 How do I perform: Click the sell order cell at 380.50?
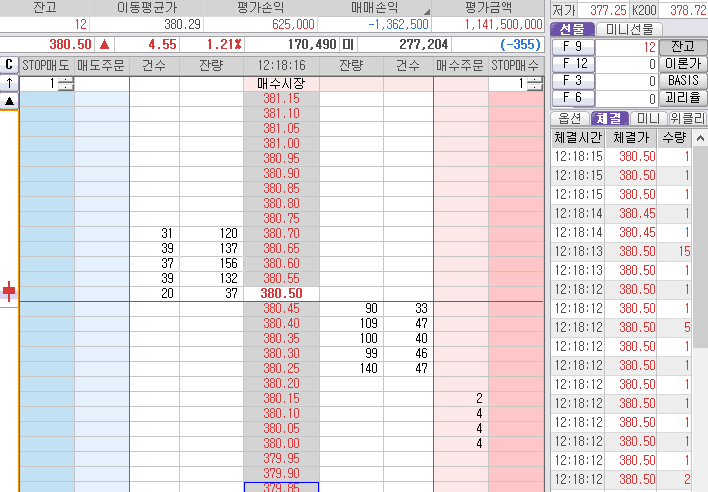(102, 293)
